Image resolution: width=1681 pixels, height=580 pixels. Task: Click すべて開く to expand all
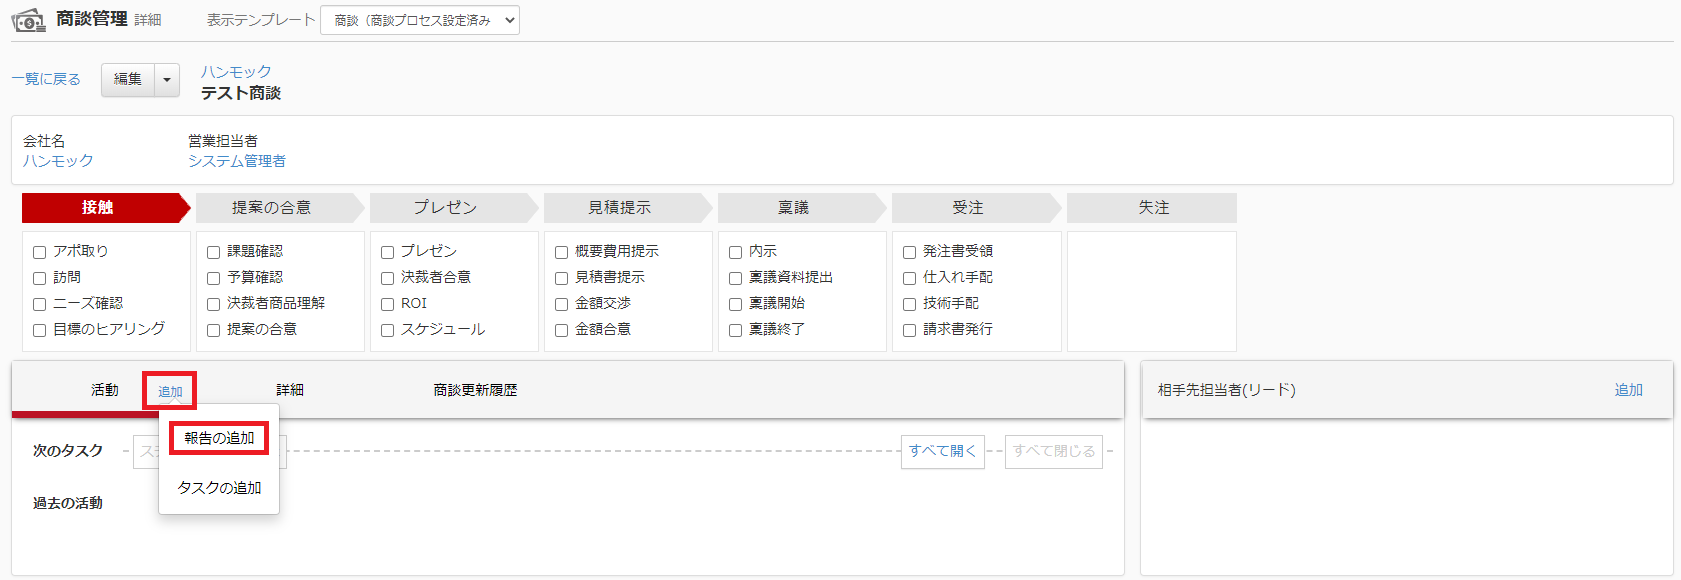coord(942,451)
